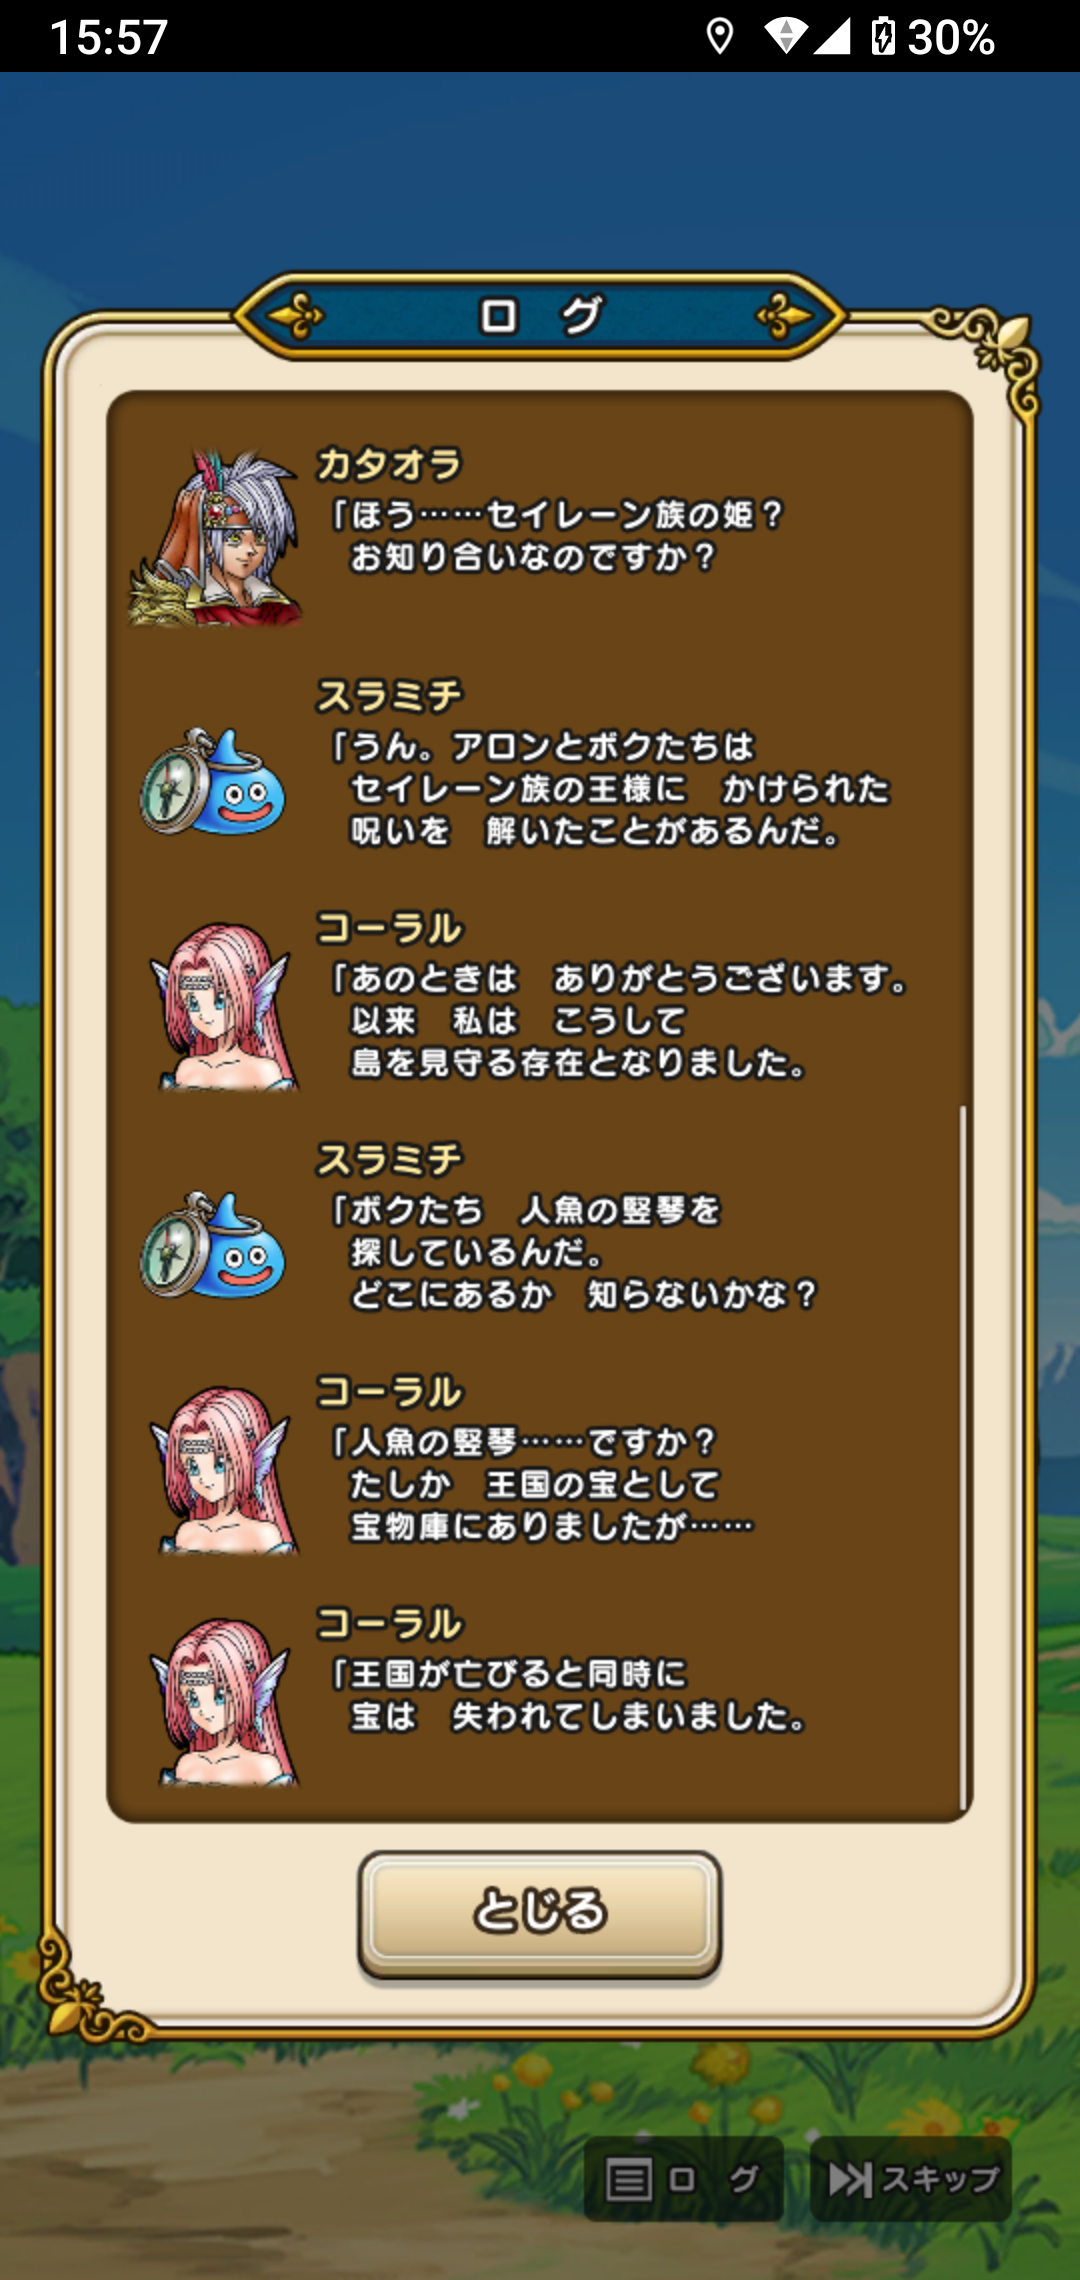Tap コーラル portrait beside 人魚の竪琴 reply
This screenshot has width=1080, height=2280.
pyautogui.click(x=224, y=1470)
